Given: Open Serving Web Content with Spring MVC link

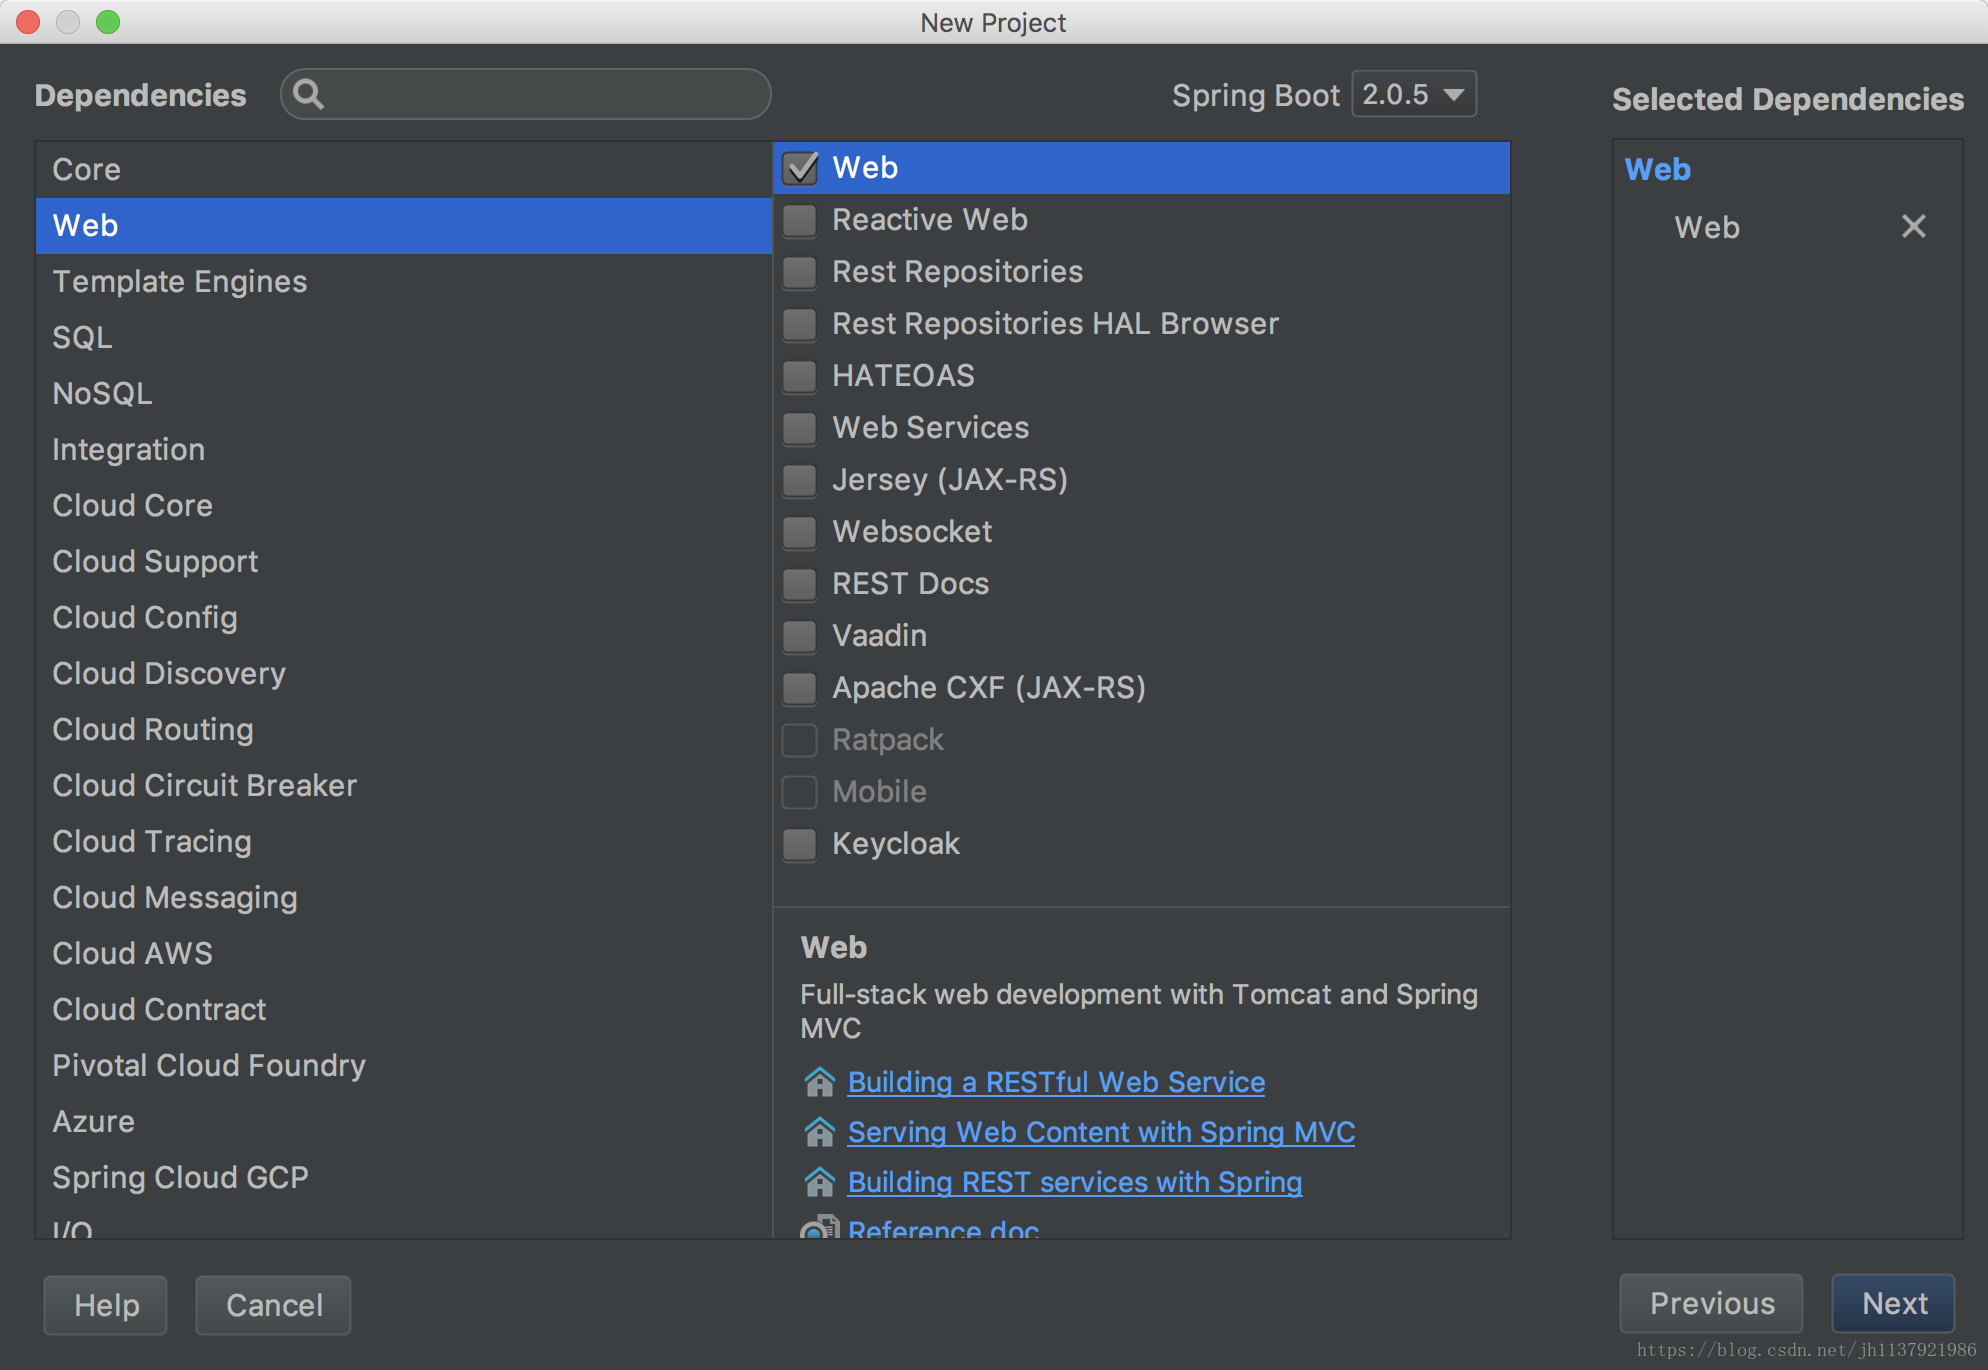Looking at the screenshot, I should click(x=1101, y=1132).
